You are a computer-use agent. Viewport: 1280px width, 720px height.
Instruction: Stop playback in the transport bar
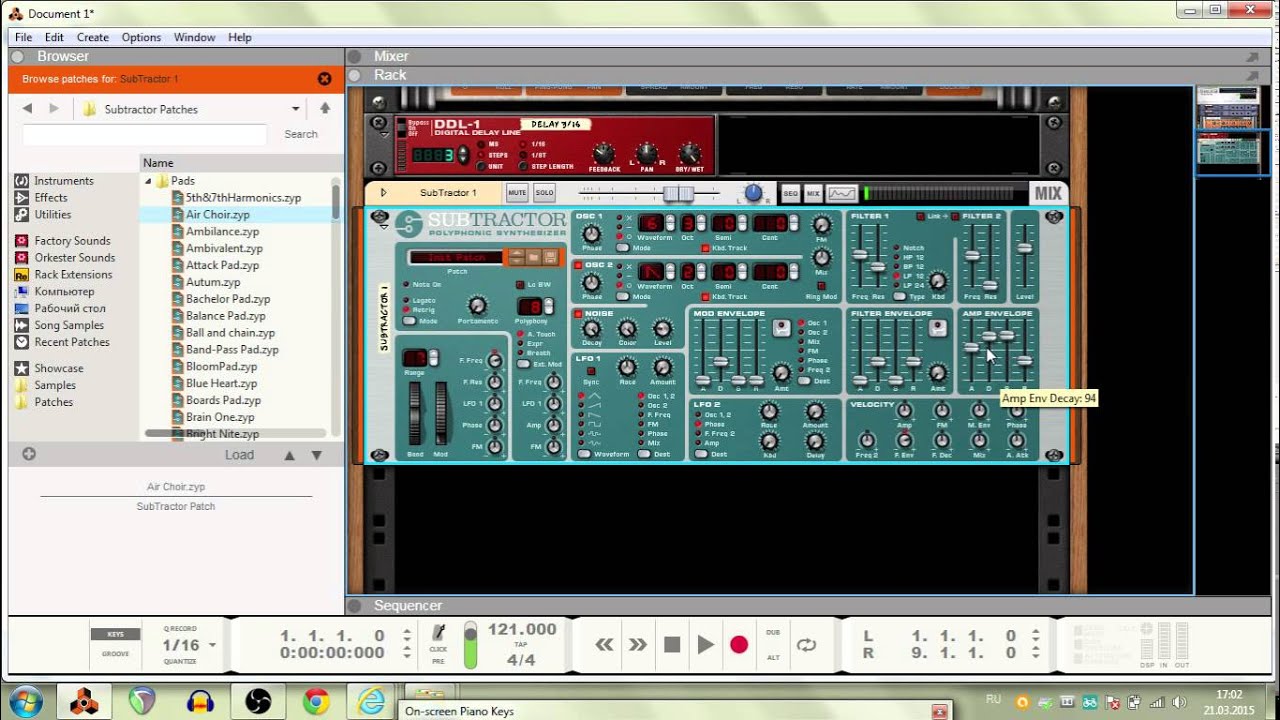pyautogui.click(x=672, y=645)
